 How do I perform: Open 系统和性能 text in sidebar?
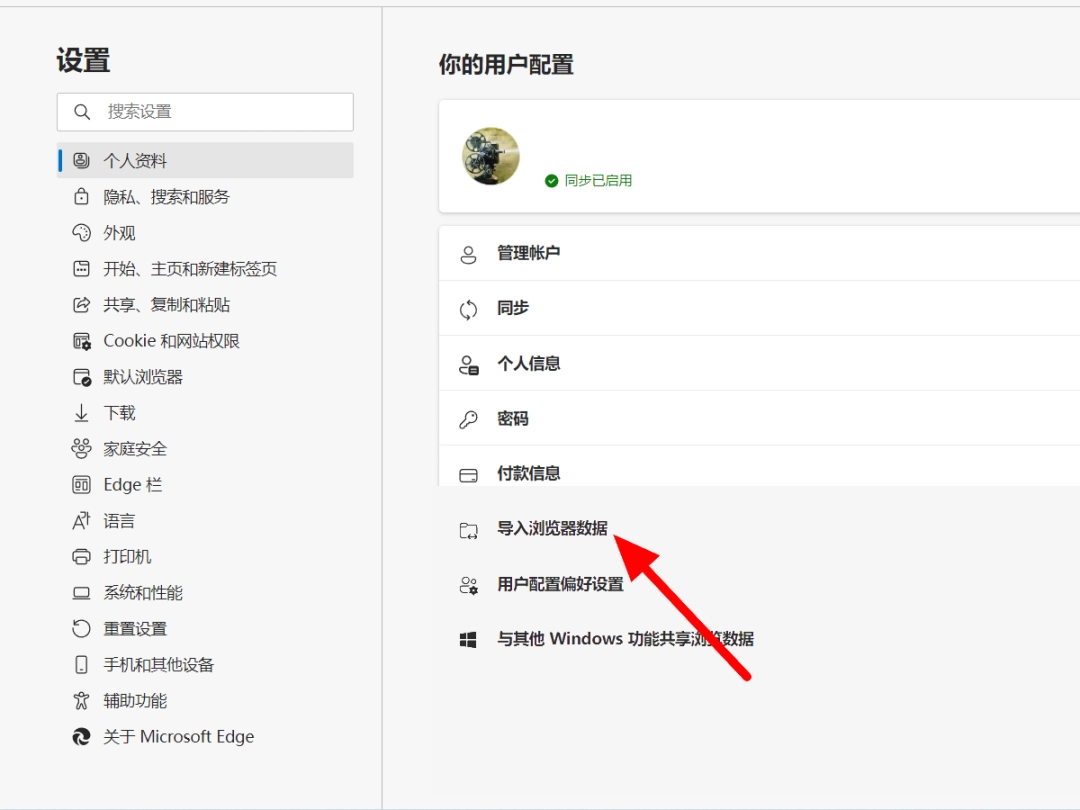point(143,593)
